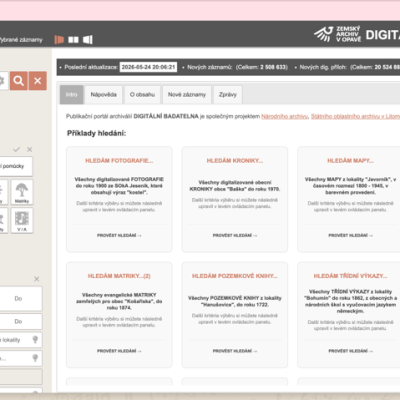The width and height of the screenshot is (400, 400).
Task: Clear search with the orange X button
Action: tap(38, 81)
